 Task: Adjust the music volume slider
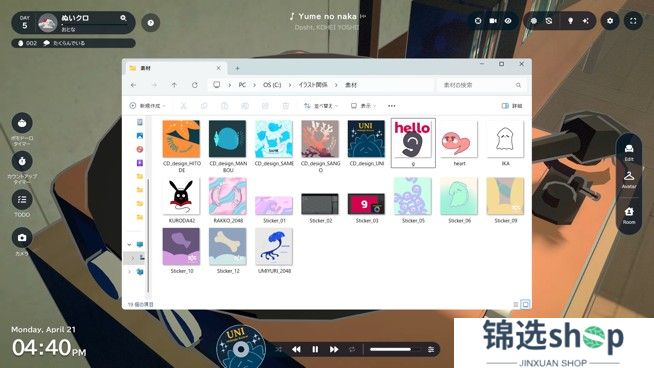[x=394, y=349]
